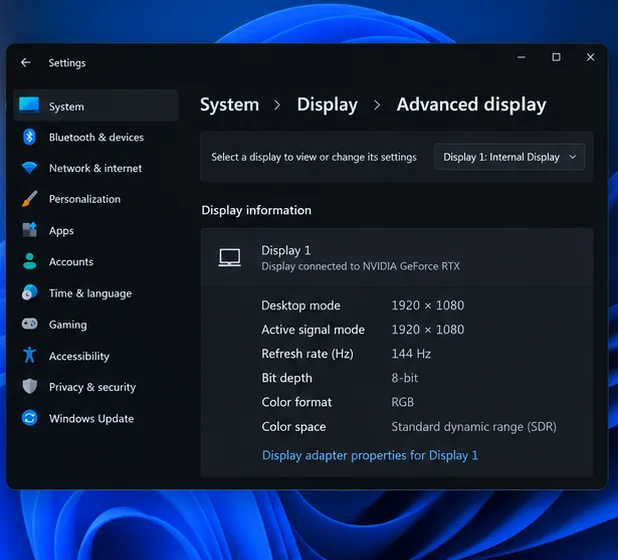Click the Personalization paintbrush icon
Image resolution: width=618 pixels, height=560 pixels.
pyautogui.click(x=30, y=199)
